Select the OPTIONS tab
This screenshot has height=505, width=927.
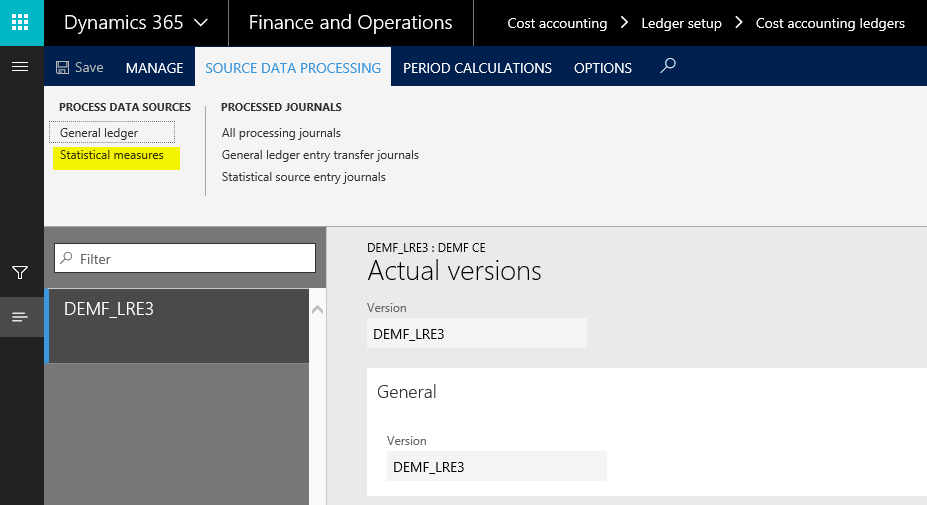[x=602, y=68]
